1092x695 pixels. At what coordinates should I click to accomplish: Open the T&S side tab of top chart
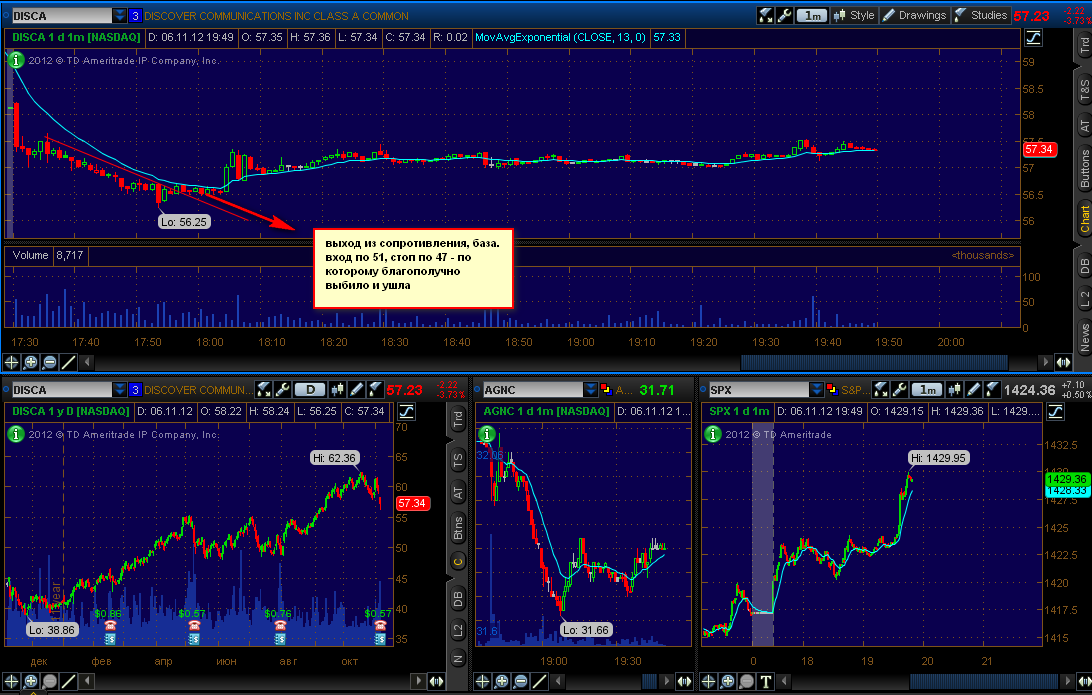1084,91
